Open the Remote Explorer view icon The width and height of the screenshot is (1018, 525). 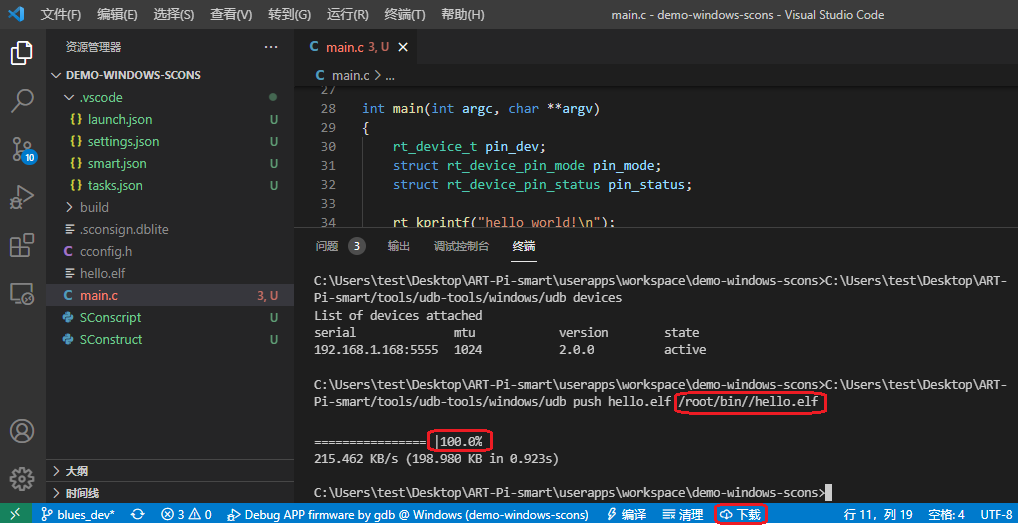22,293
